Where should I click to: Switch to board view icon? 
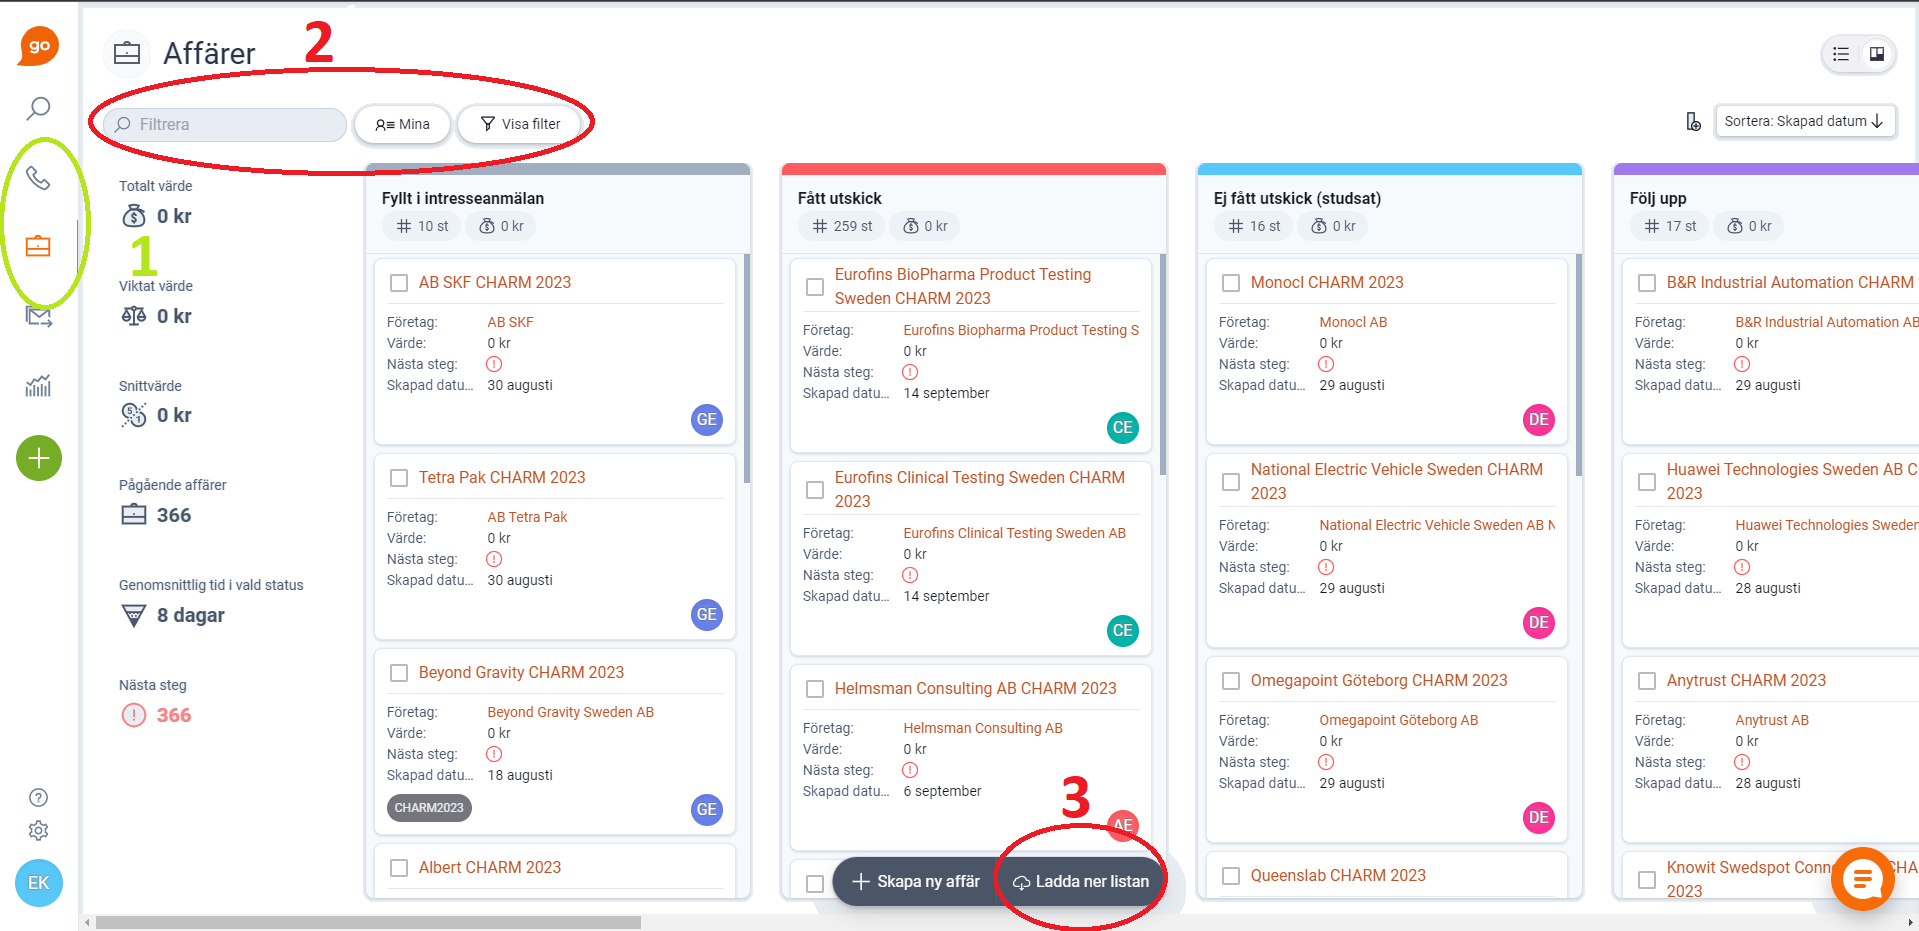coord(1877,54)
